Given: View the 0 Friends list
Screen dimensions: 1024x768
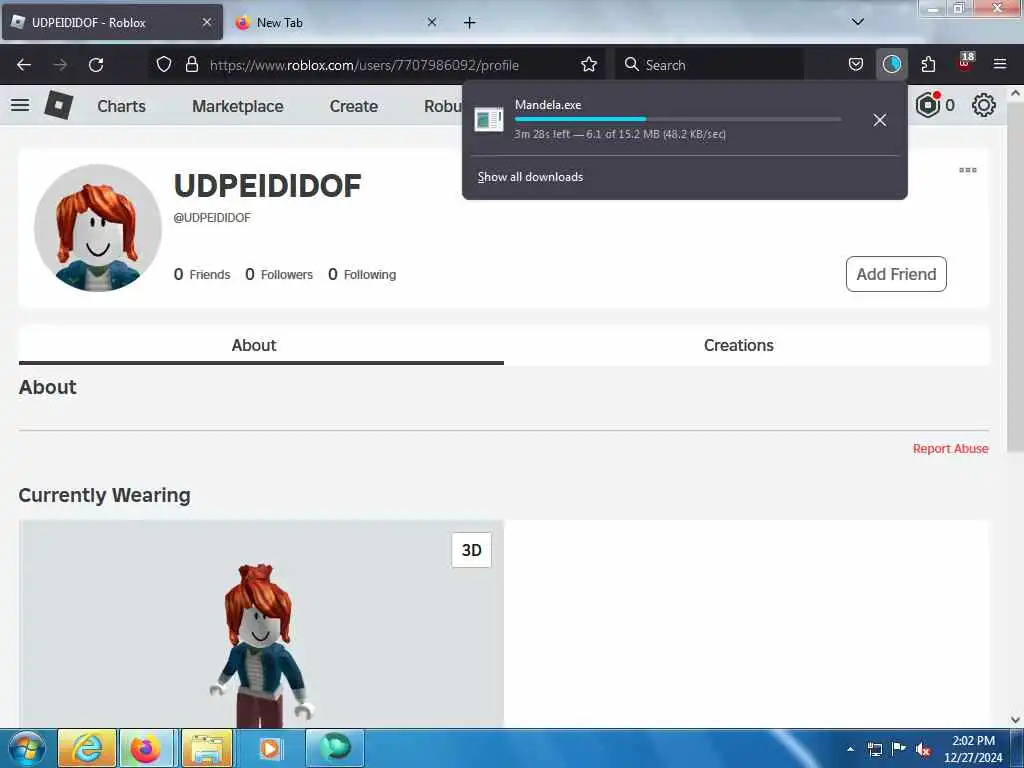Looking at the screenshot, I should click(202, 274).
